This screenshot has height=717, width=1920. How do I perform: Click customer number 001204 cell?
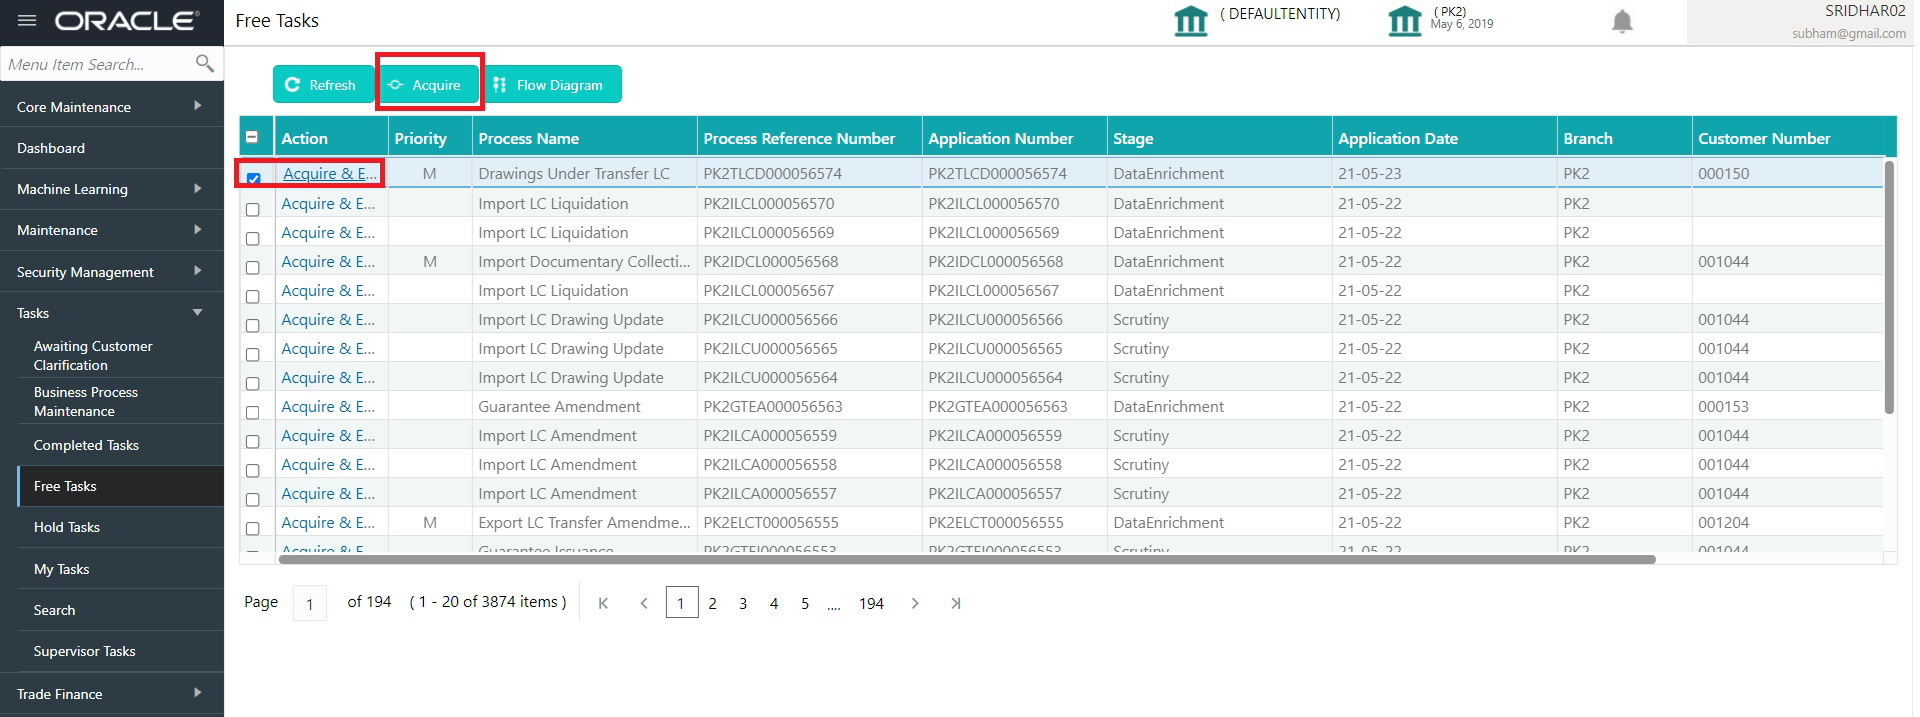point(1787,522)
